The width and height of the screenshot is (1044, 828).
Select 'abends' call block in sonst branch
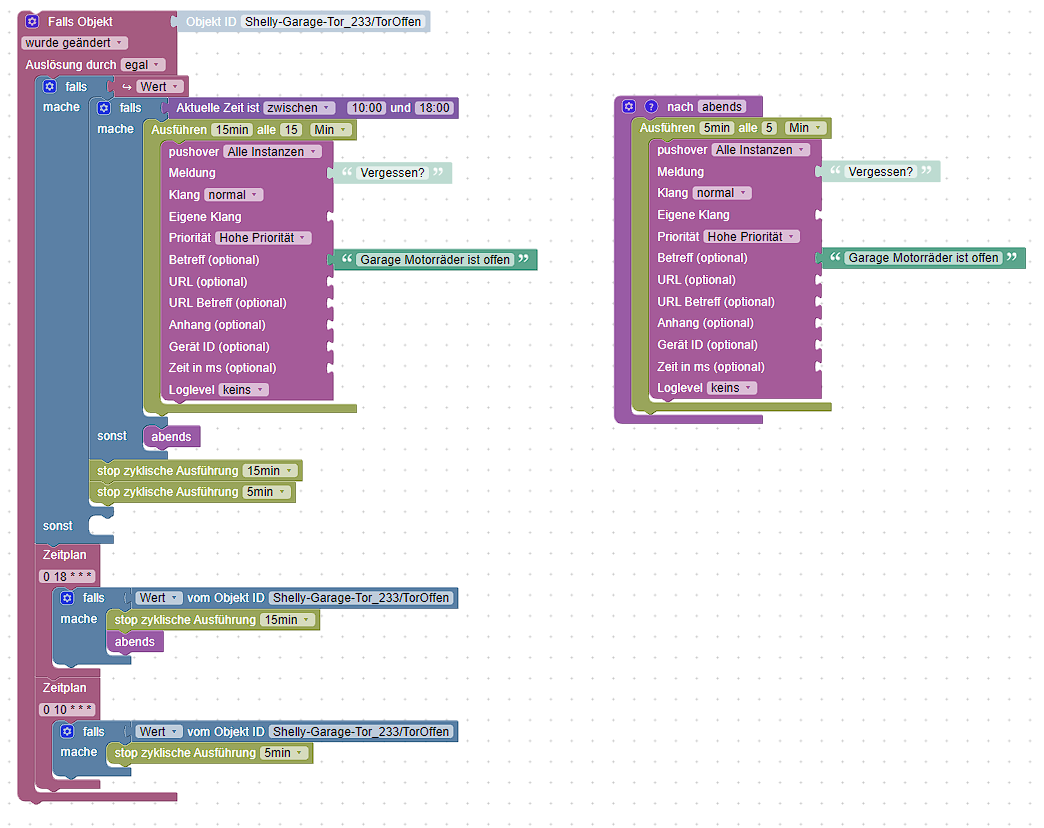172,437
